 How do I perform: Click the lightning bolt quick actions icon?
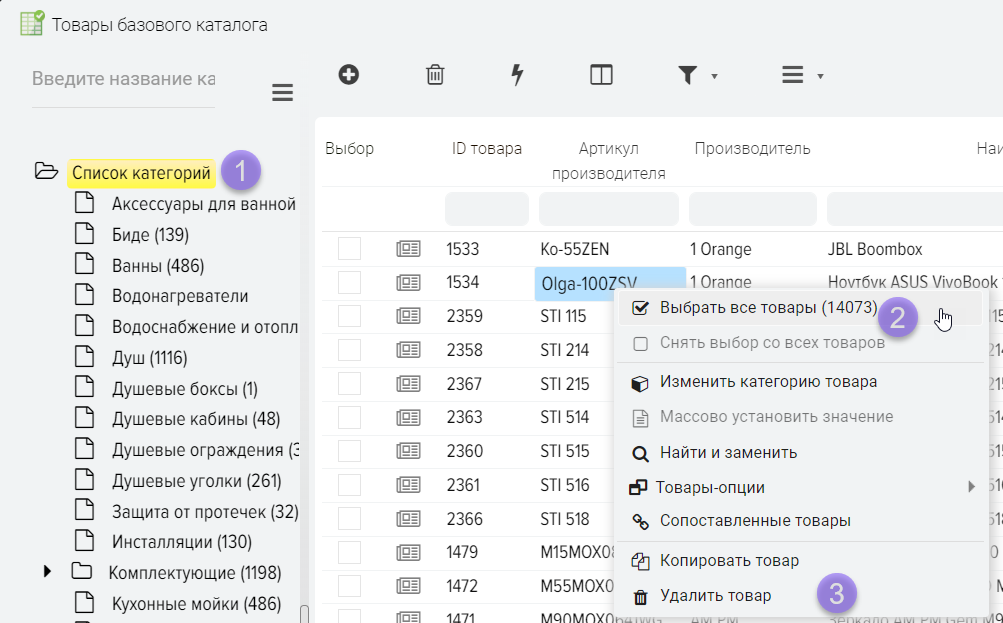(x=517, y=75)
